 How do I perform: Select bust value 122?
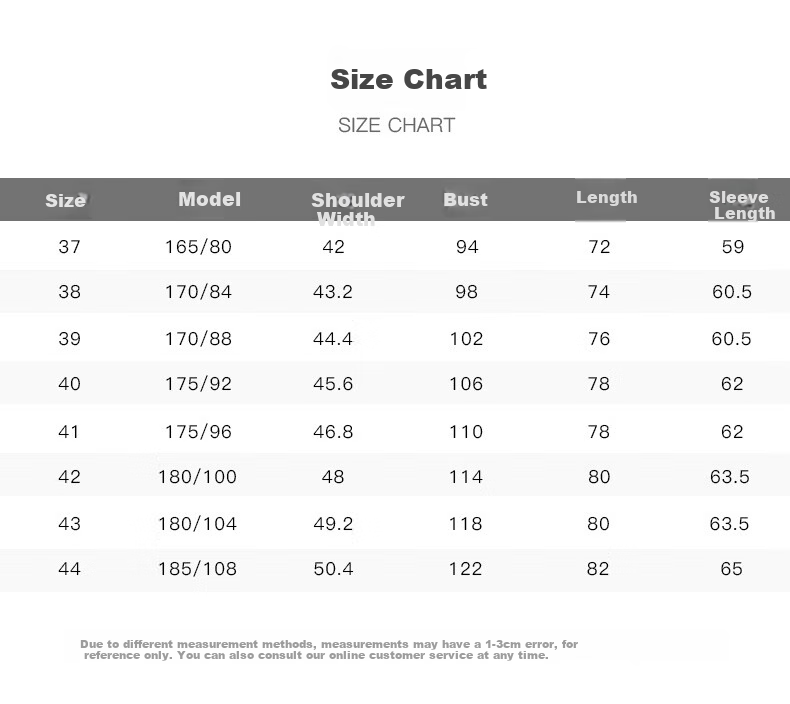466,569
